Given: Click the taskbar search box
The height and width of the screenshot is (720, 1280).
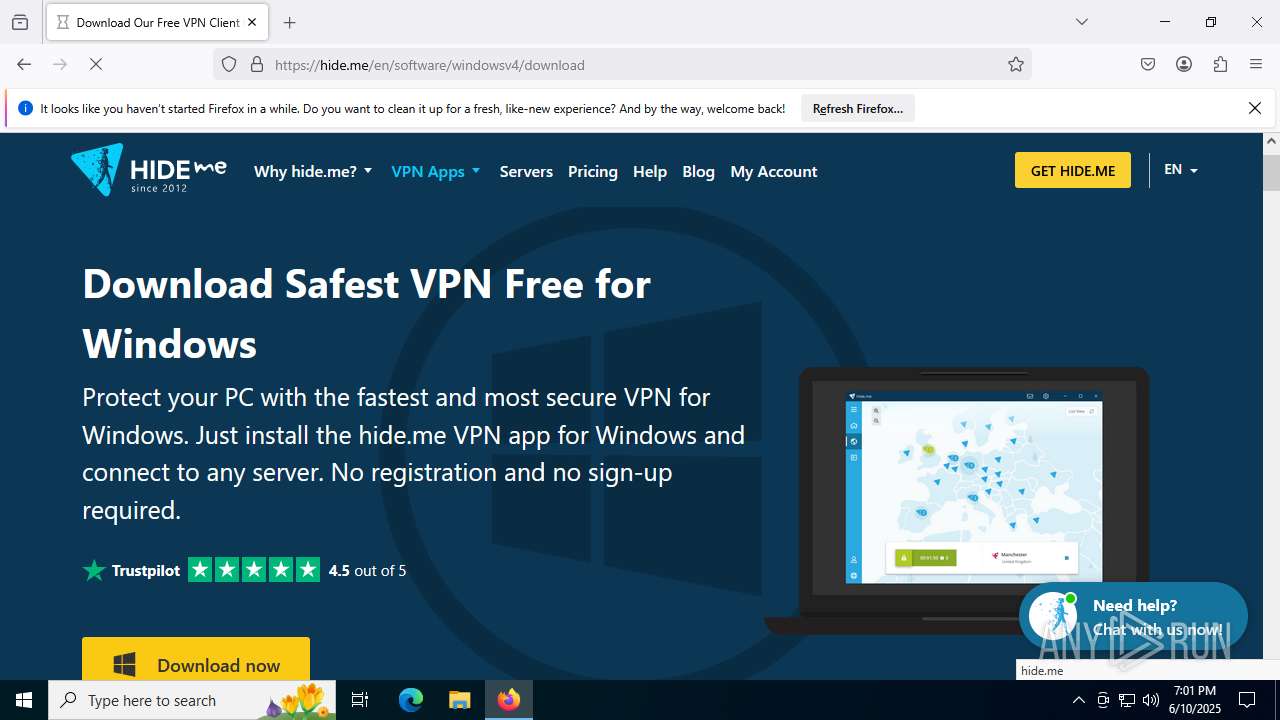Looking at the screenshot, I should click(193, 700).
